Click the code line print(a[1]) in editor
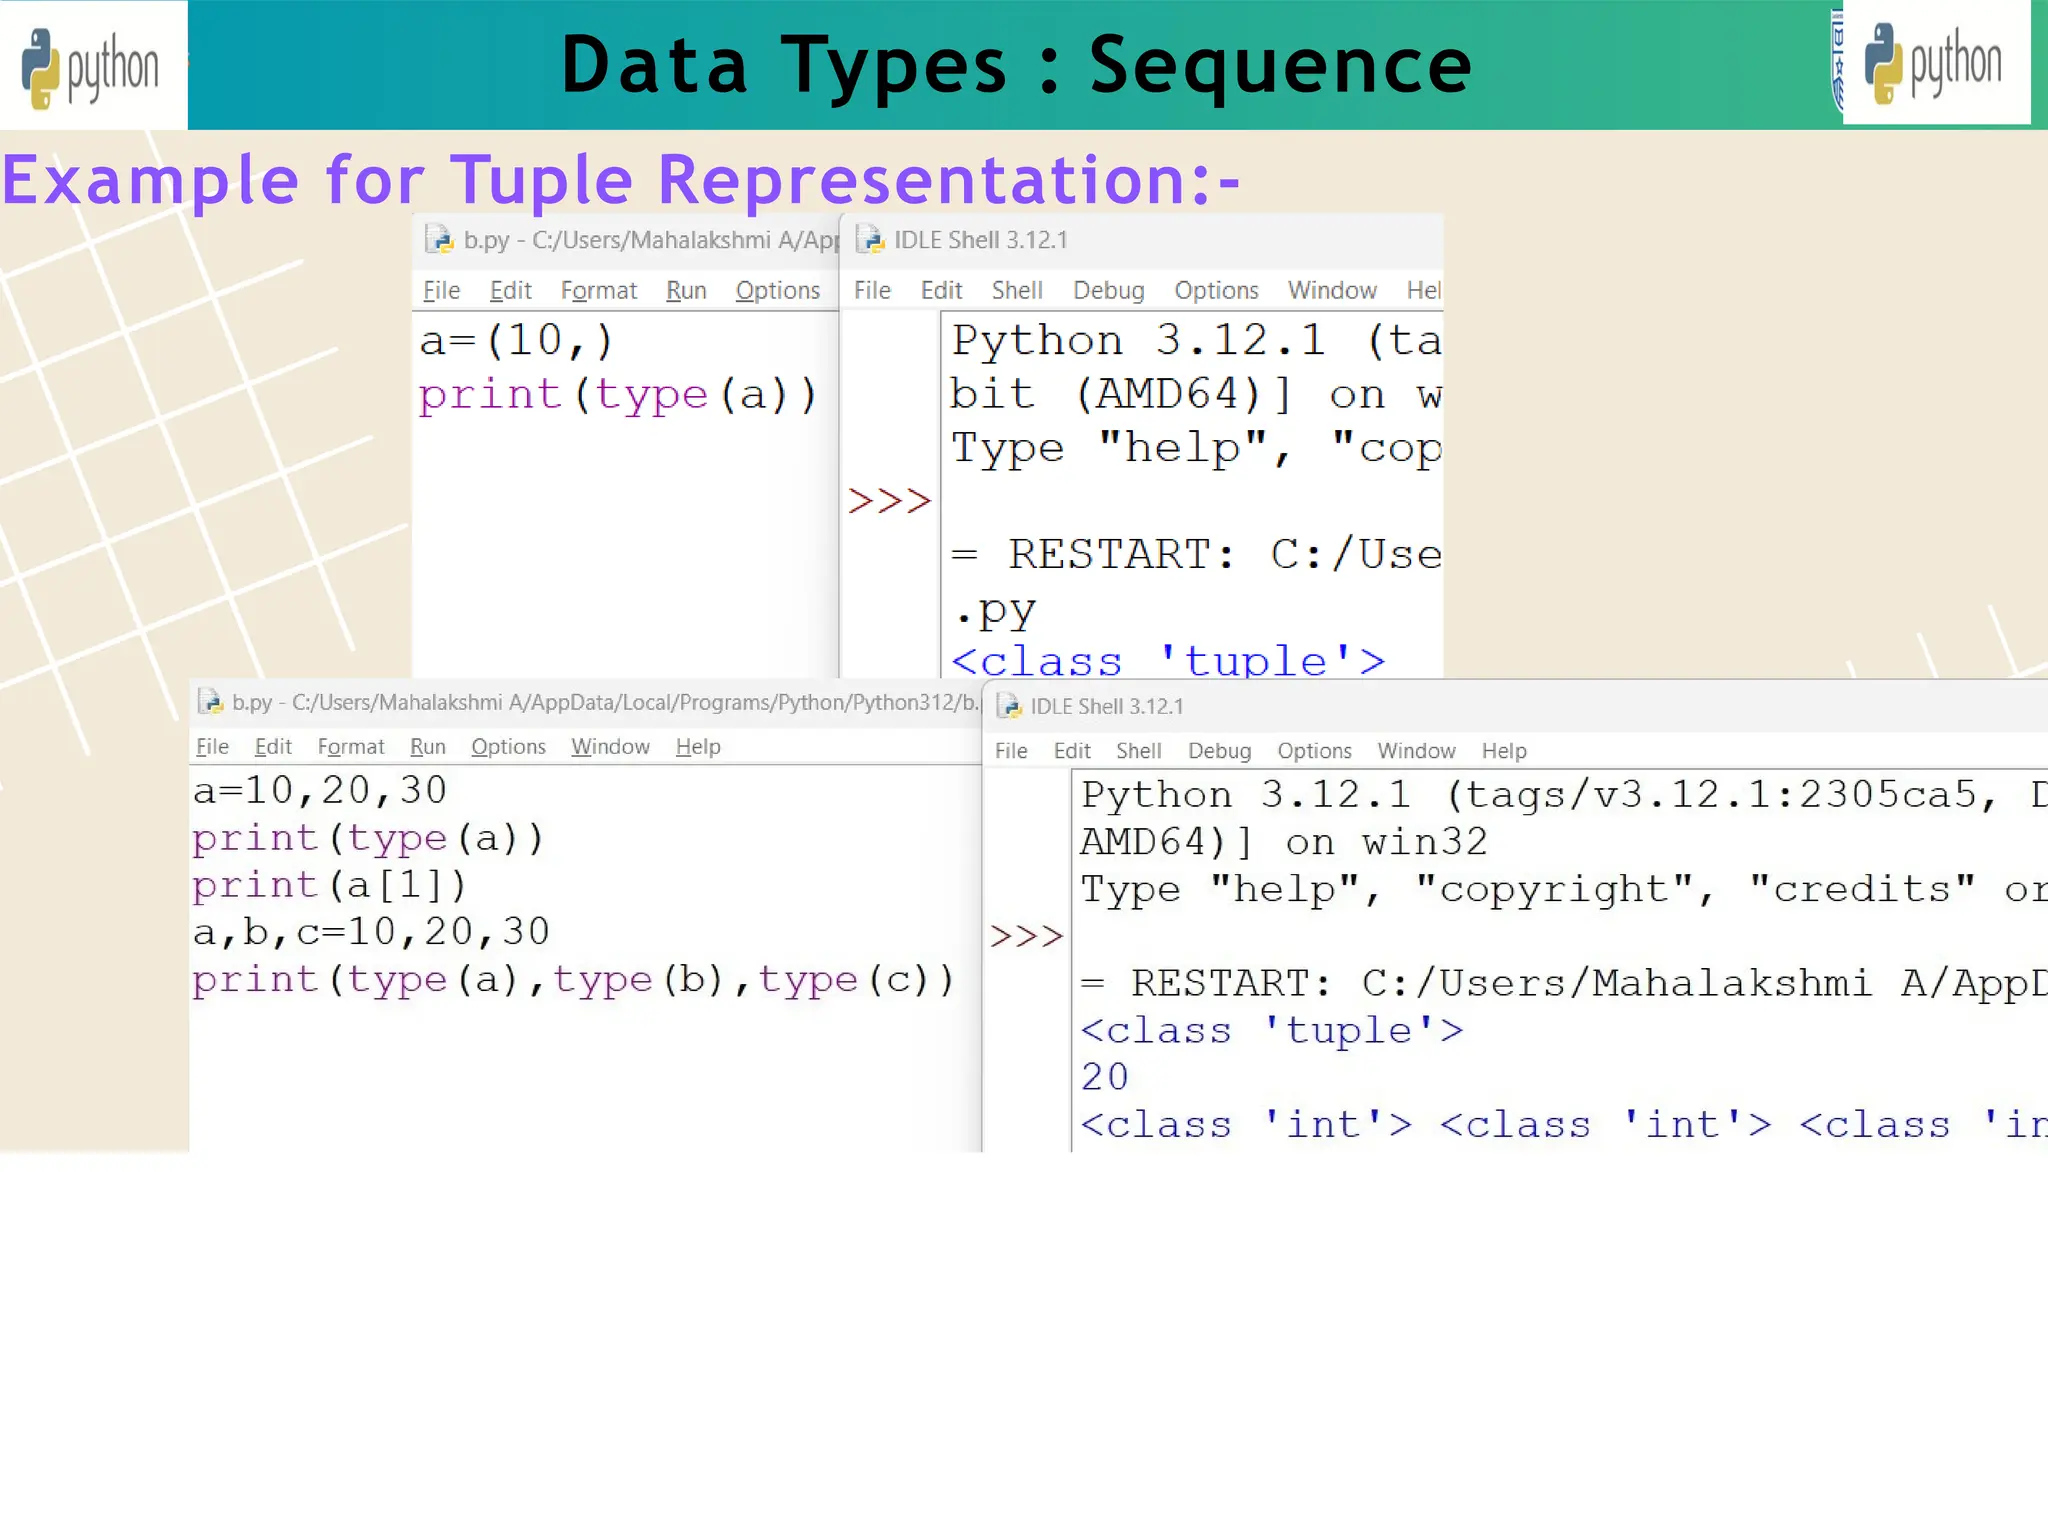The width and height of the screenshot is (2048, 1536). [329, 885]
